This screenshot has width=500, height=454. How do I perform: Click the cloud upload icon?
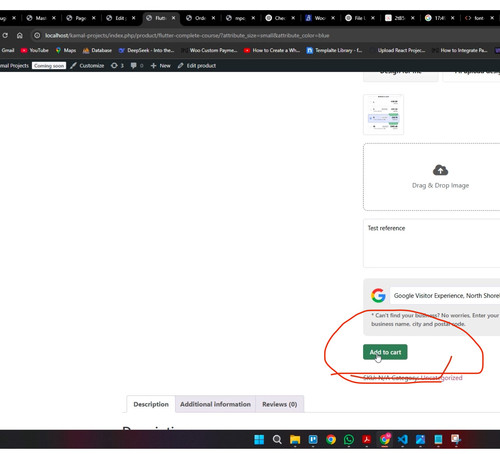coord(440,170)
